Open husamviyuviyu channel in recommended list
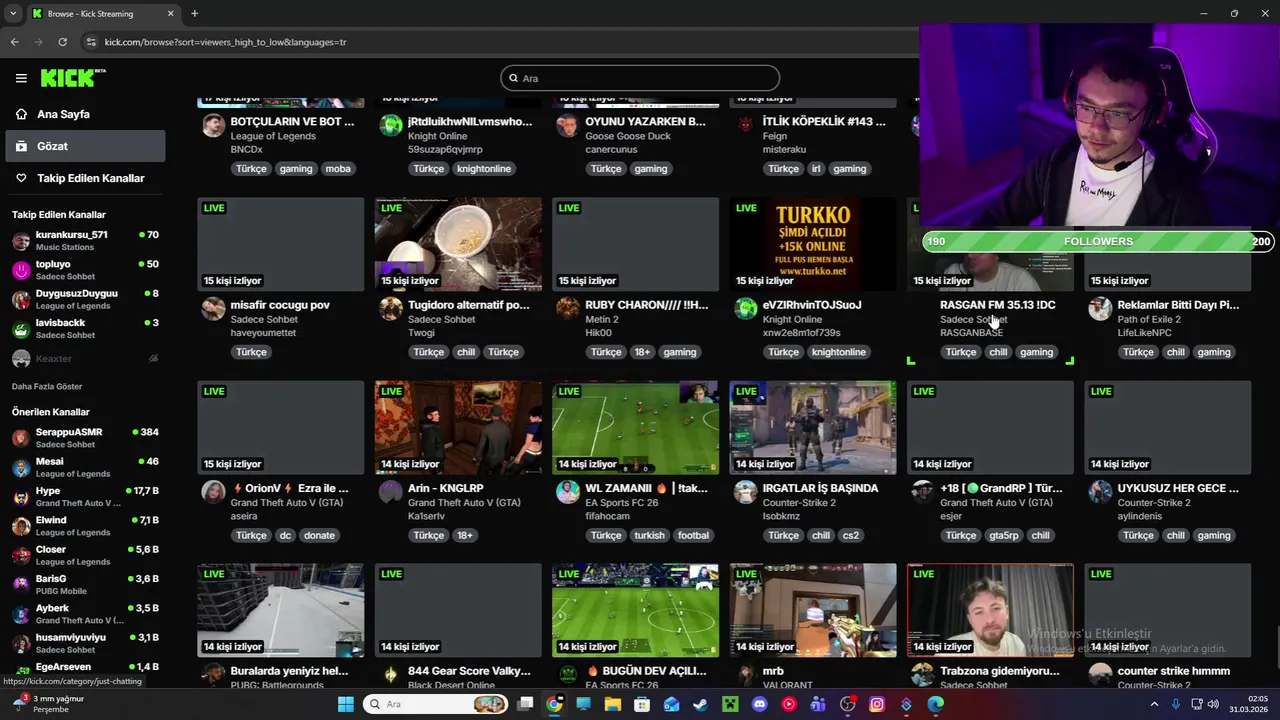 pos(85,644)
